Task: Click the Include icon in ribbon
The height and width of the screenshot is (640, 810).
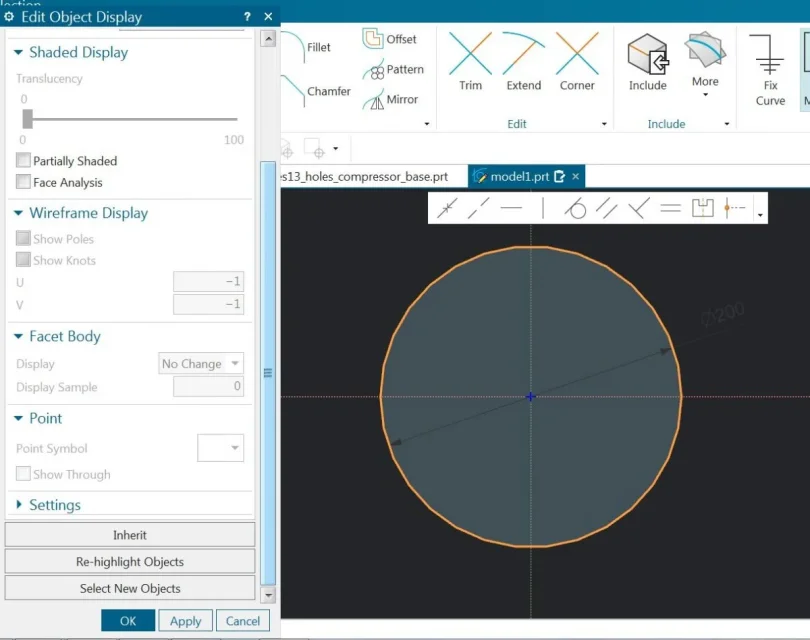Action: 647,62
